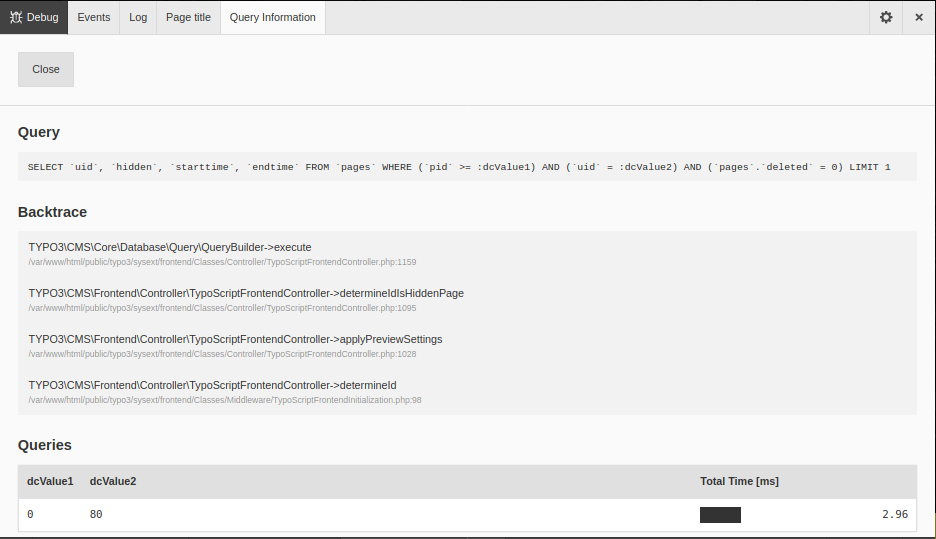936x539 pixels.
Task: Click the dcValue1 column header
Action: 50,481
